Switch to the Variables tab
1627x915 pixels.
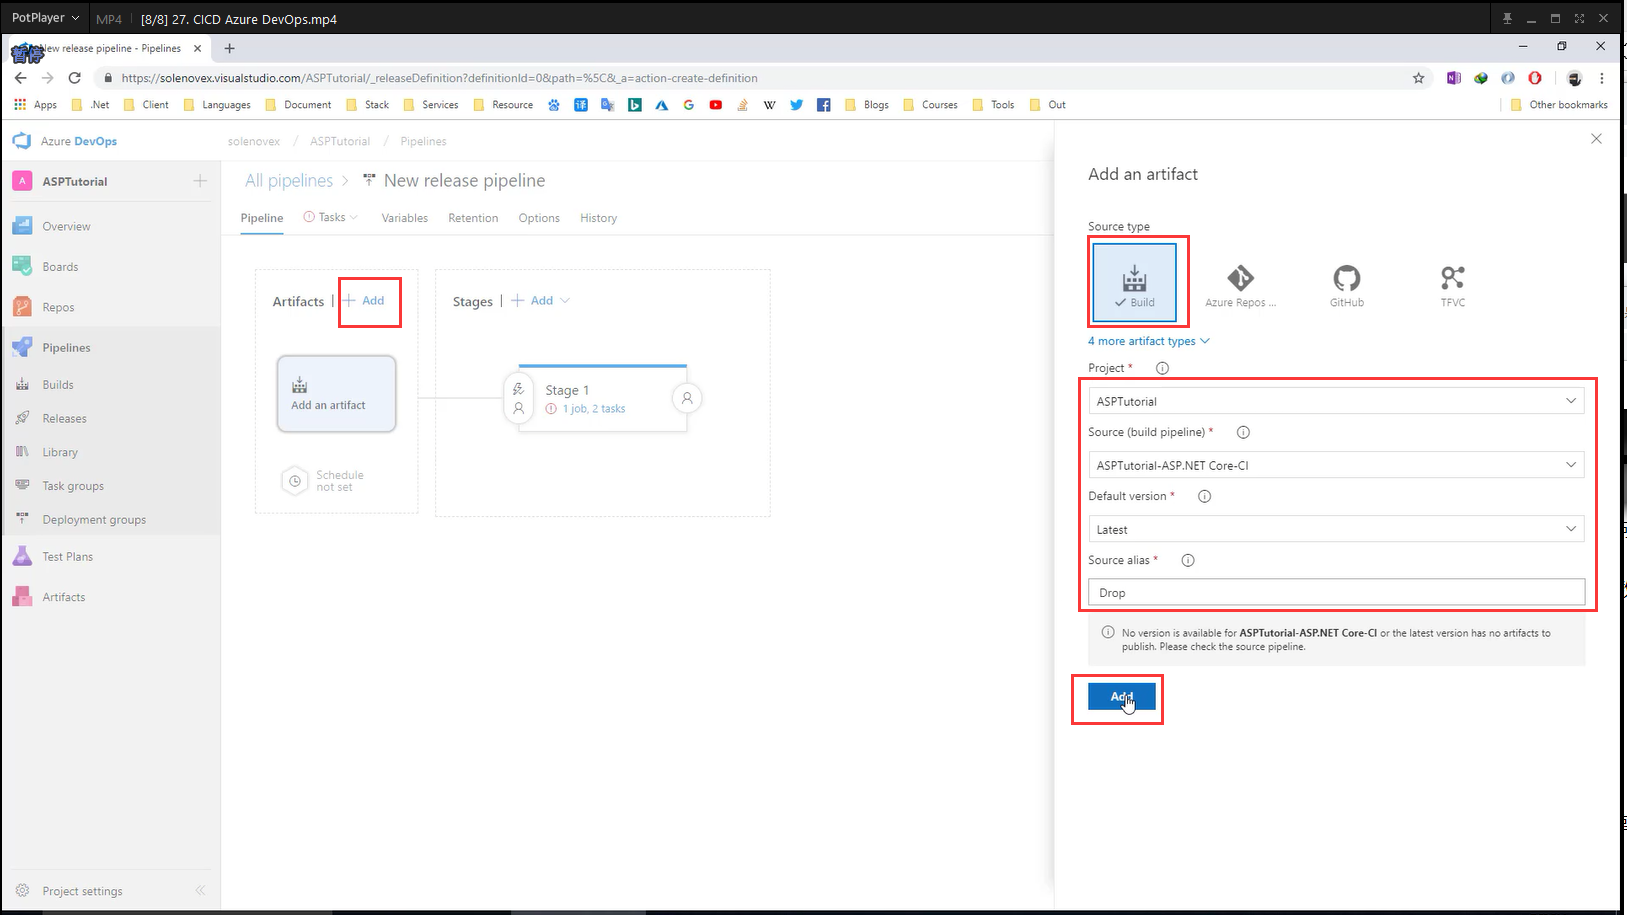[x=404, y=218]
